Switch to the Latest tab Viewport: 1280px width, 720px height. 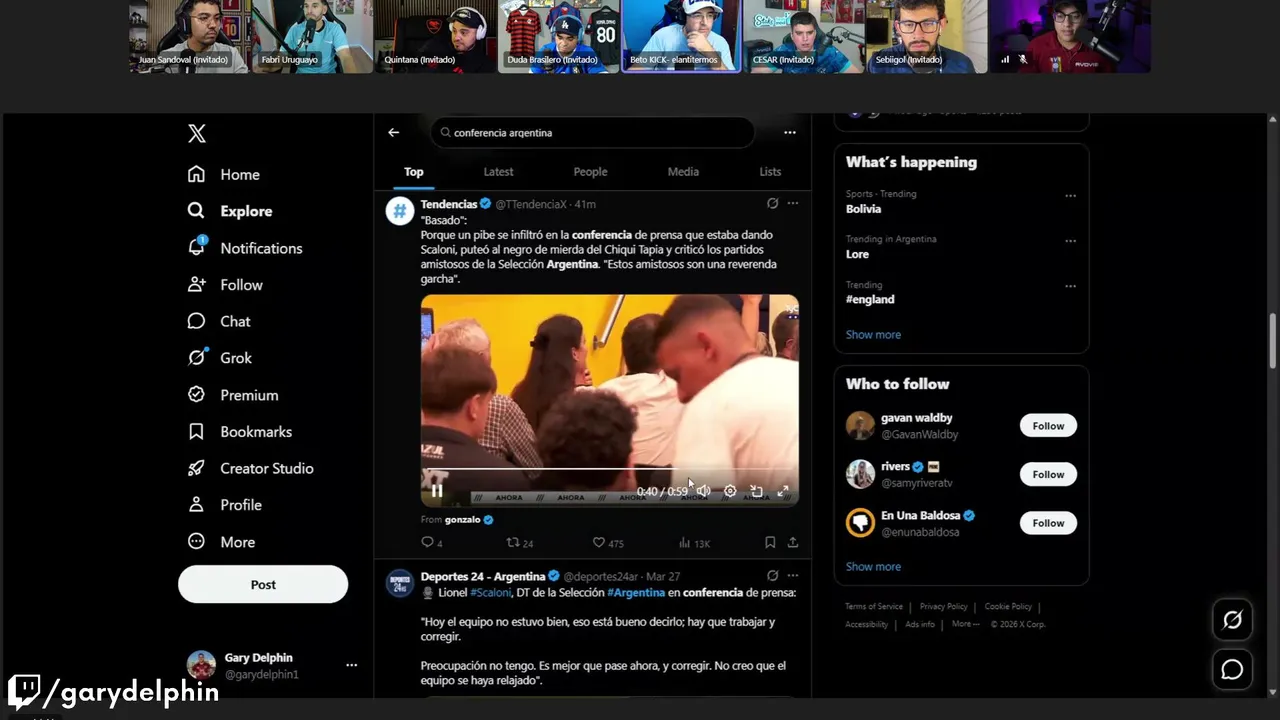pos(498,172)
